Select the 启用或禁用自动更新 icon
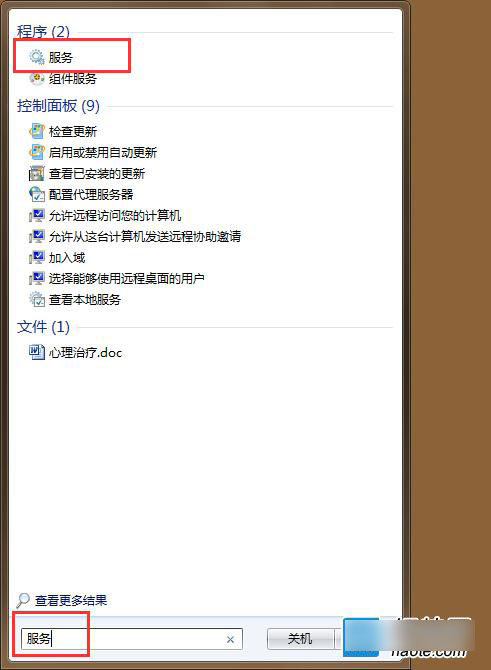Image resolution: width=491 pixels, height=670 pixels. click(x=37, y=152)
